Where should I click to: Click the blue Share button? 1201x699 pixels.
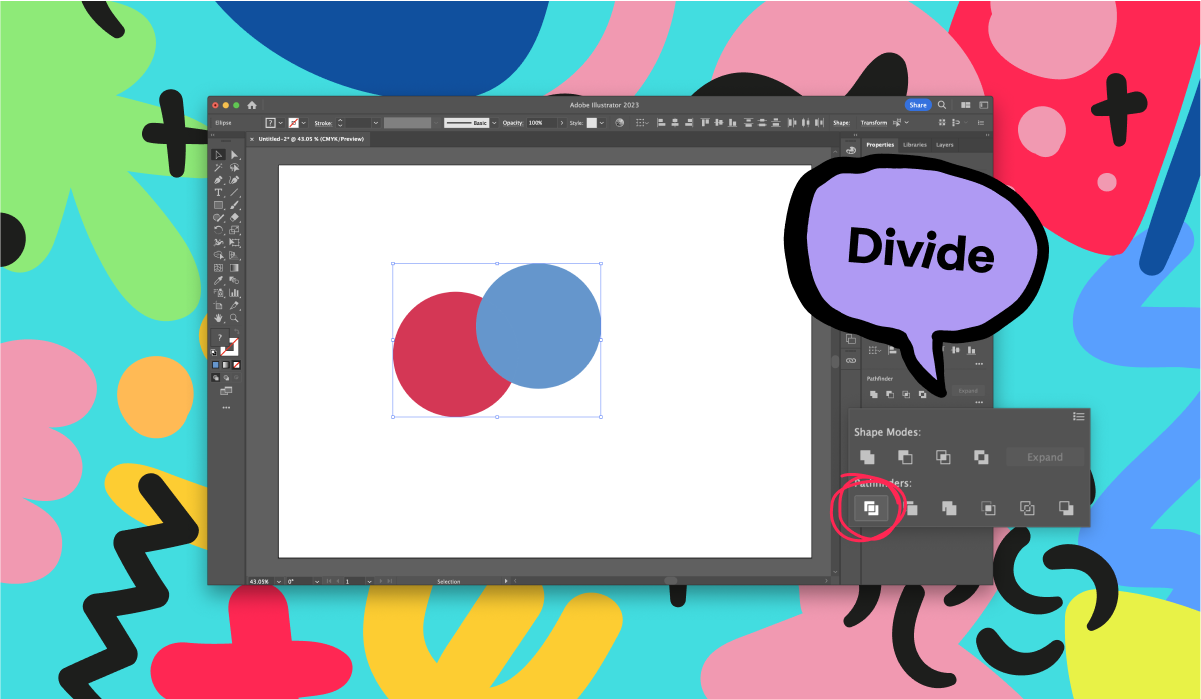917,105
